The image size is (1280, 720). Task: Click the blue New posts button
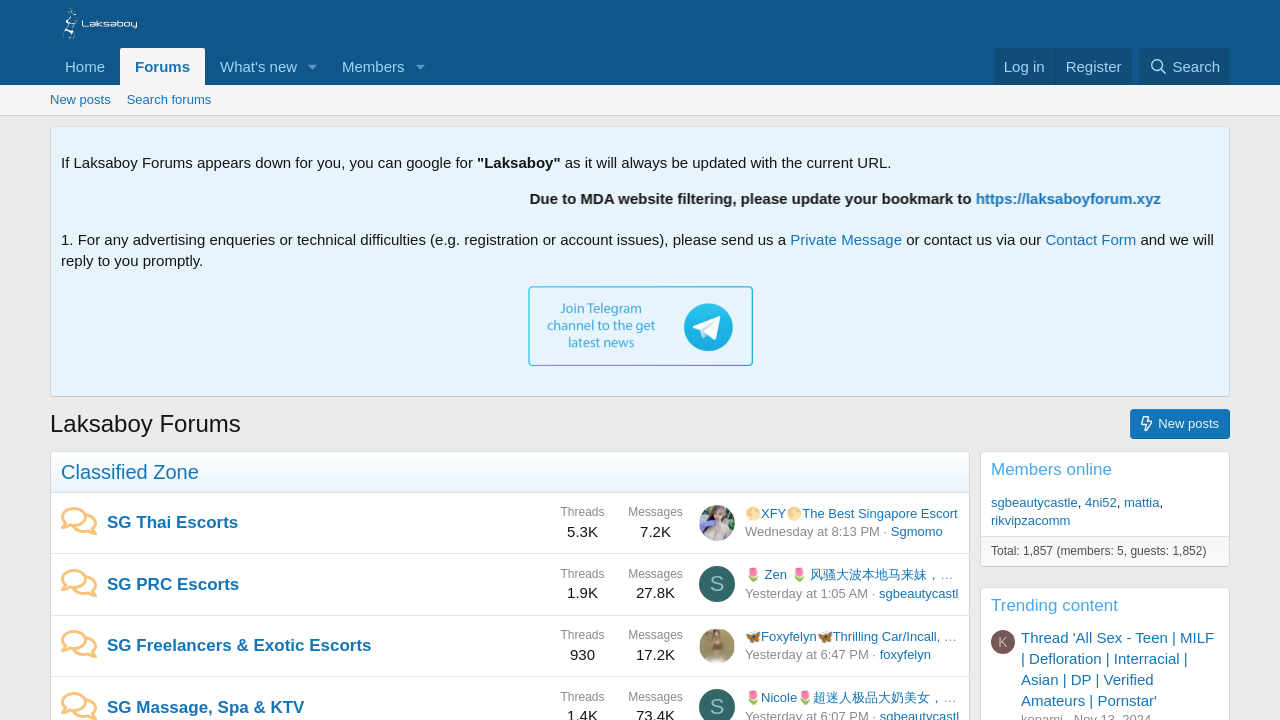(x=1180, y=424)
